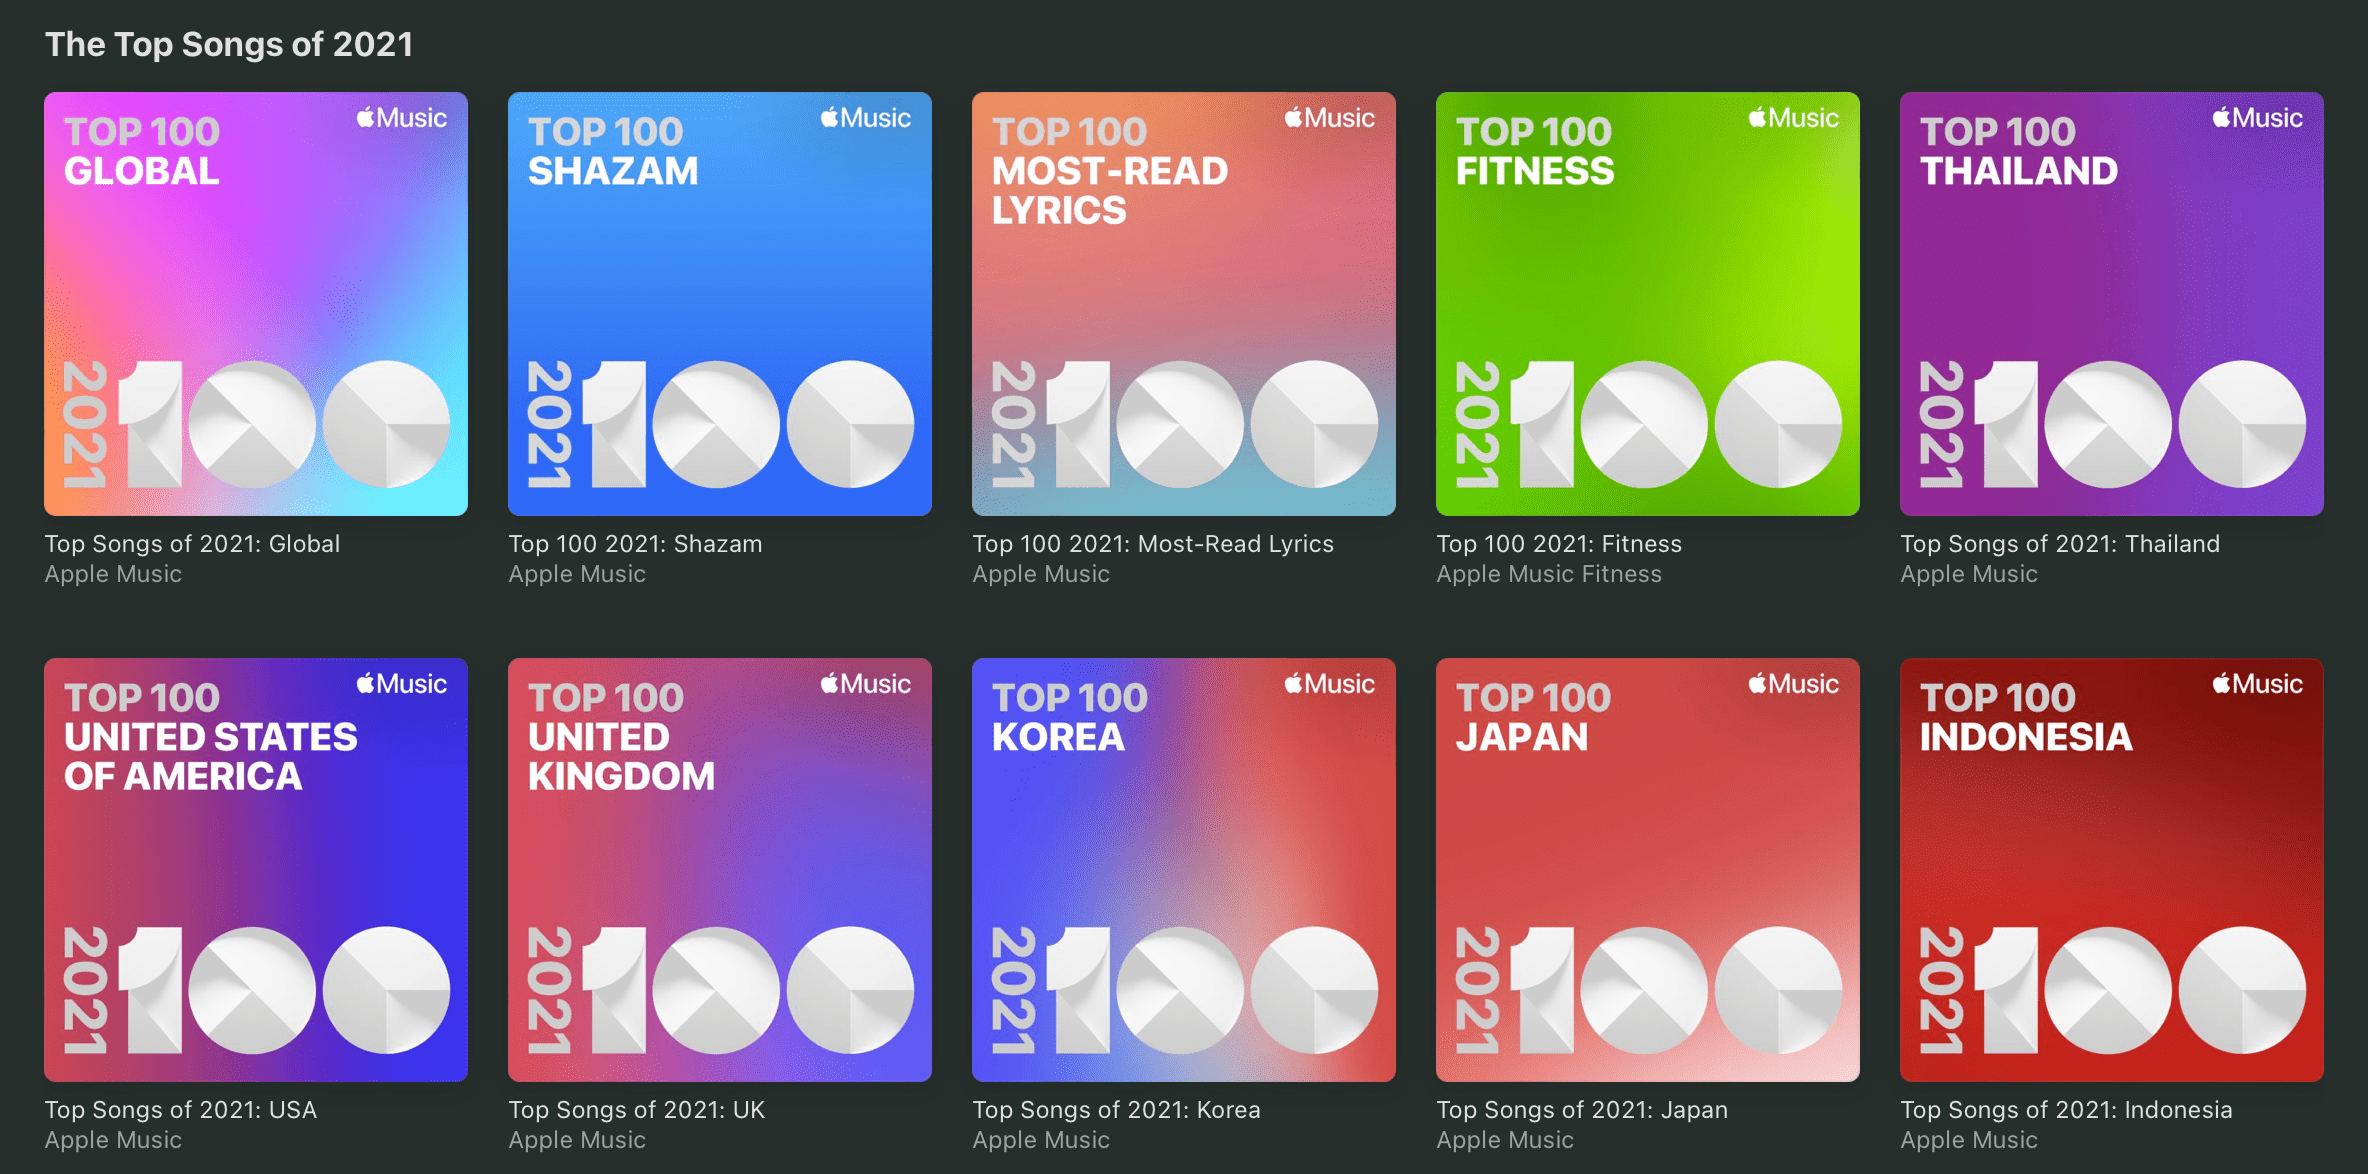2368x1174 pixels.
Task: Open 'Top Songs of 2021: USA' link
Action: click(181, 1110)
